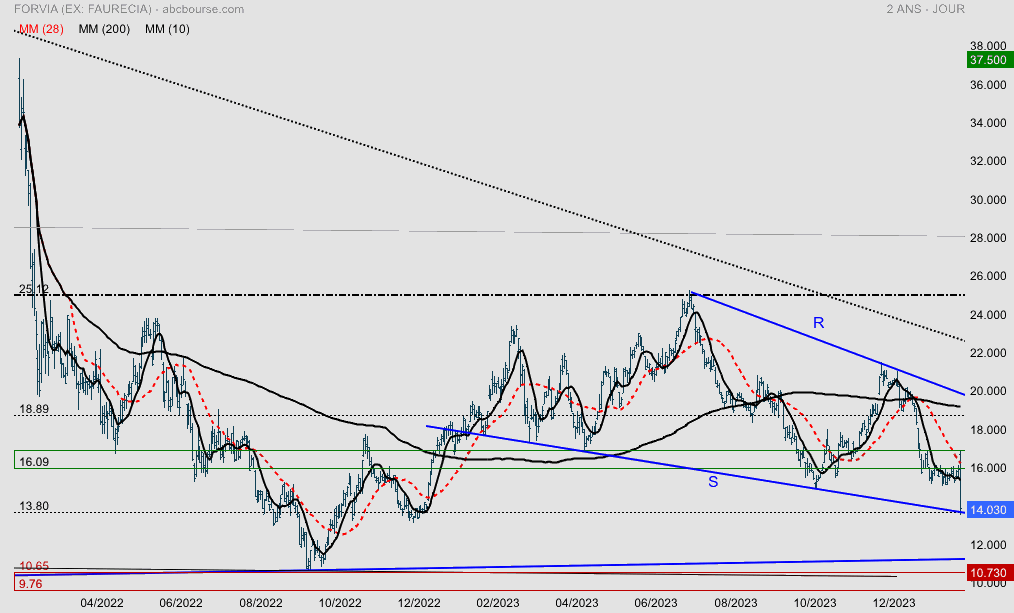Click the FORVIA (EX: FAURECIA) chart title
The width and height of the screenshot is (1014, 613).
83,9
